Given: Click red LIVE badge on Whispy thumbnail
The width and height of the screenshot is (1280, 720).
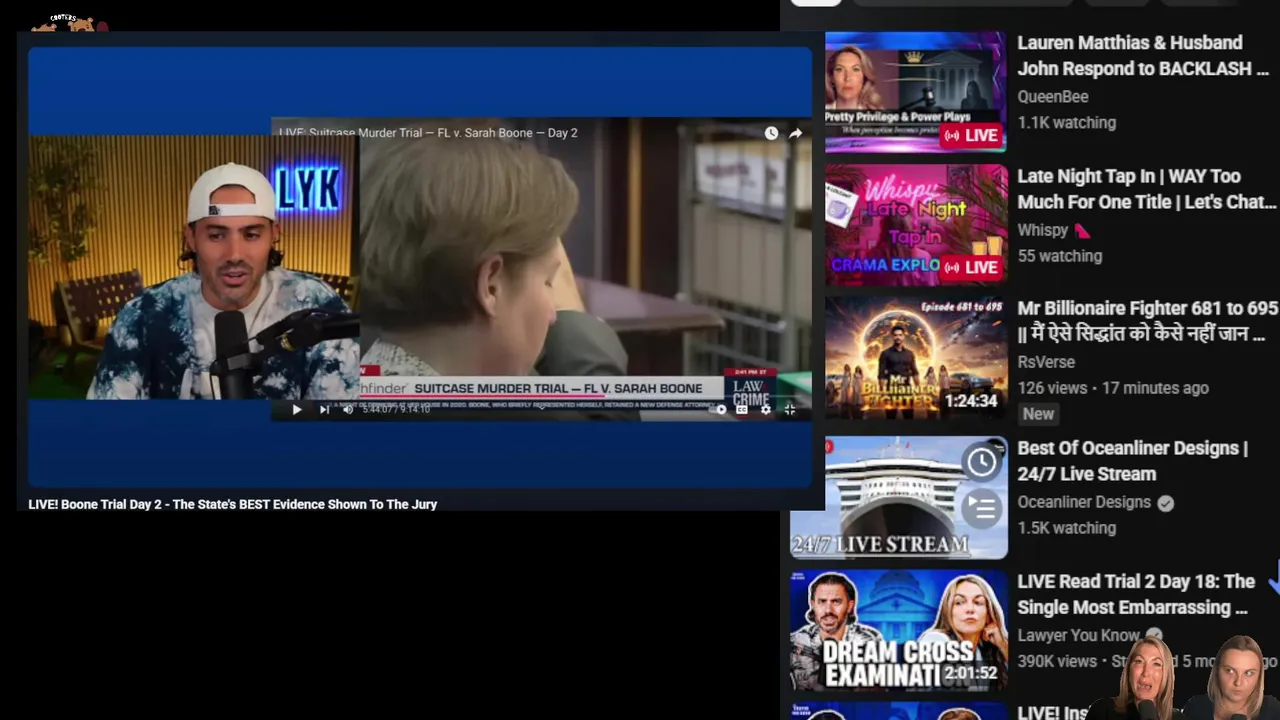Looking at the screenshot, I should [972, 267].
